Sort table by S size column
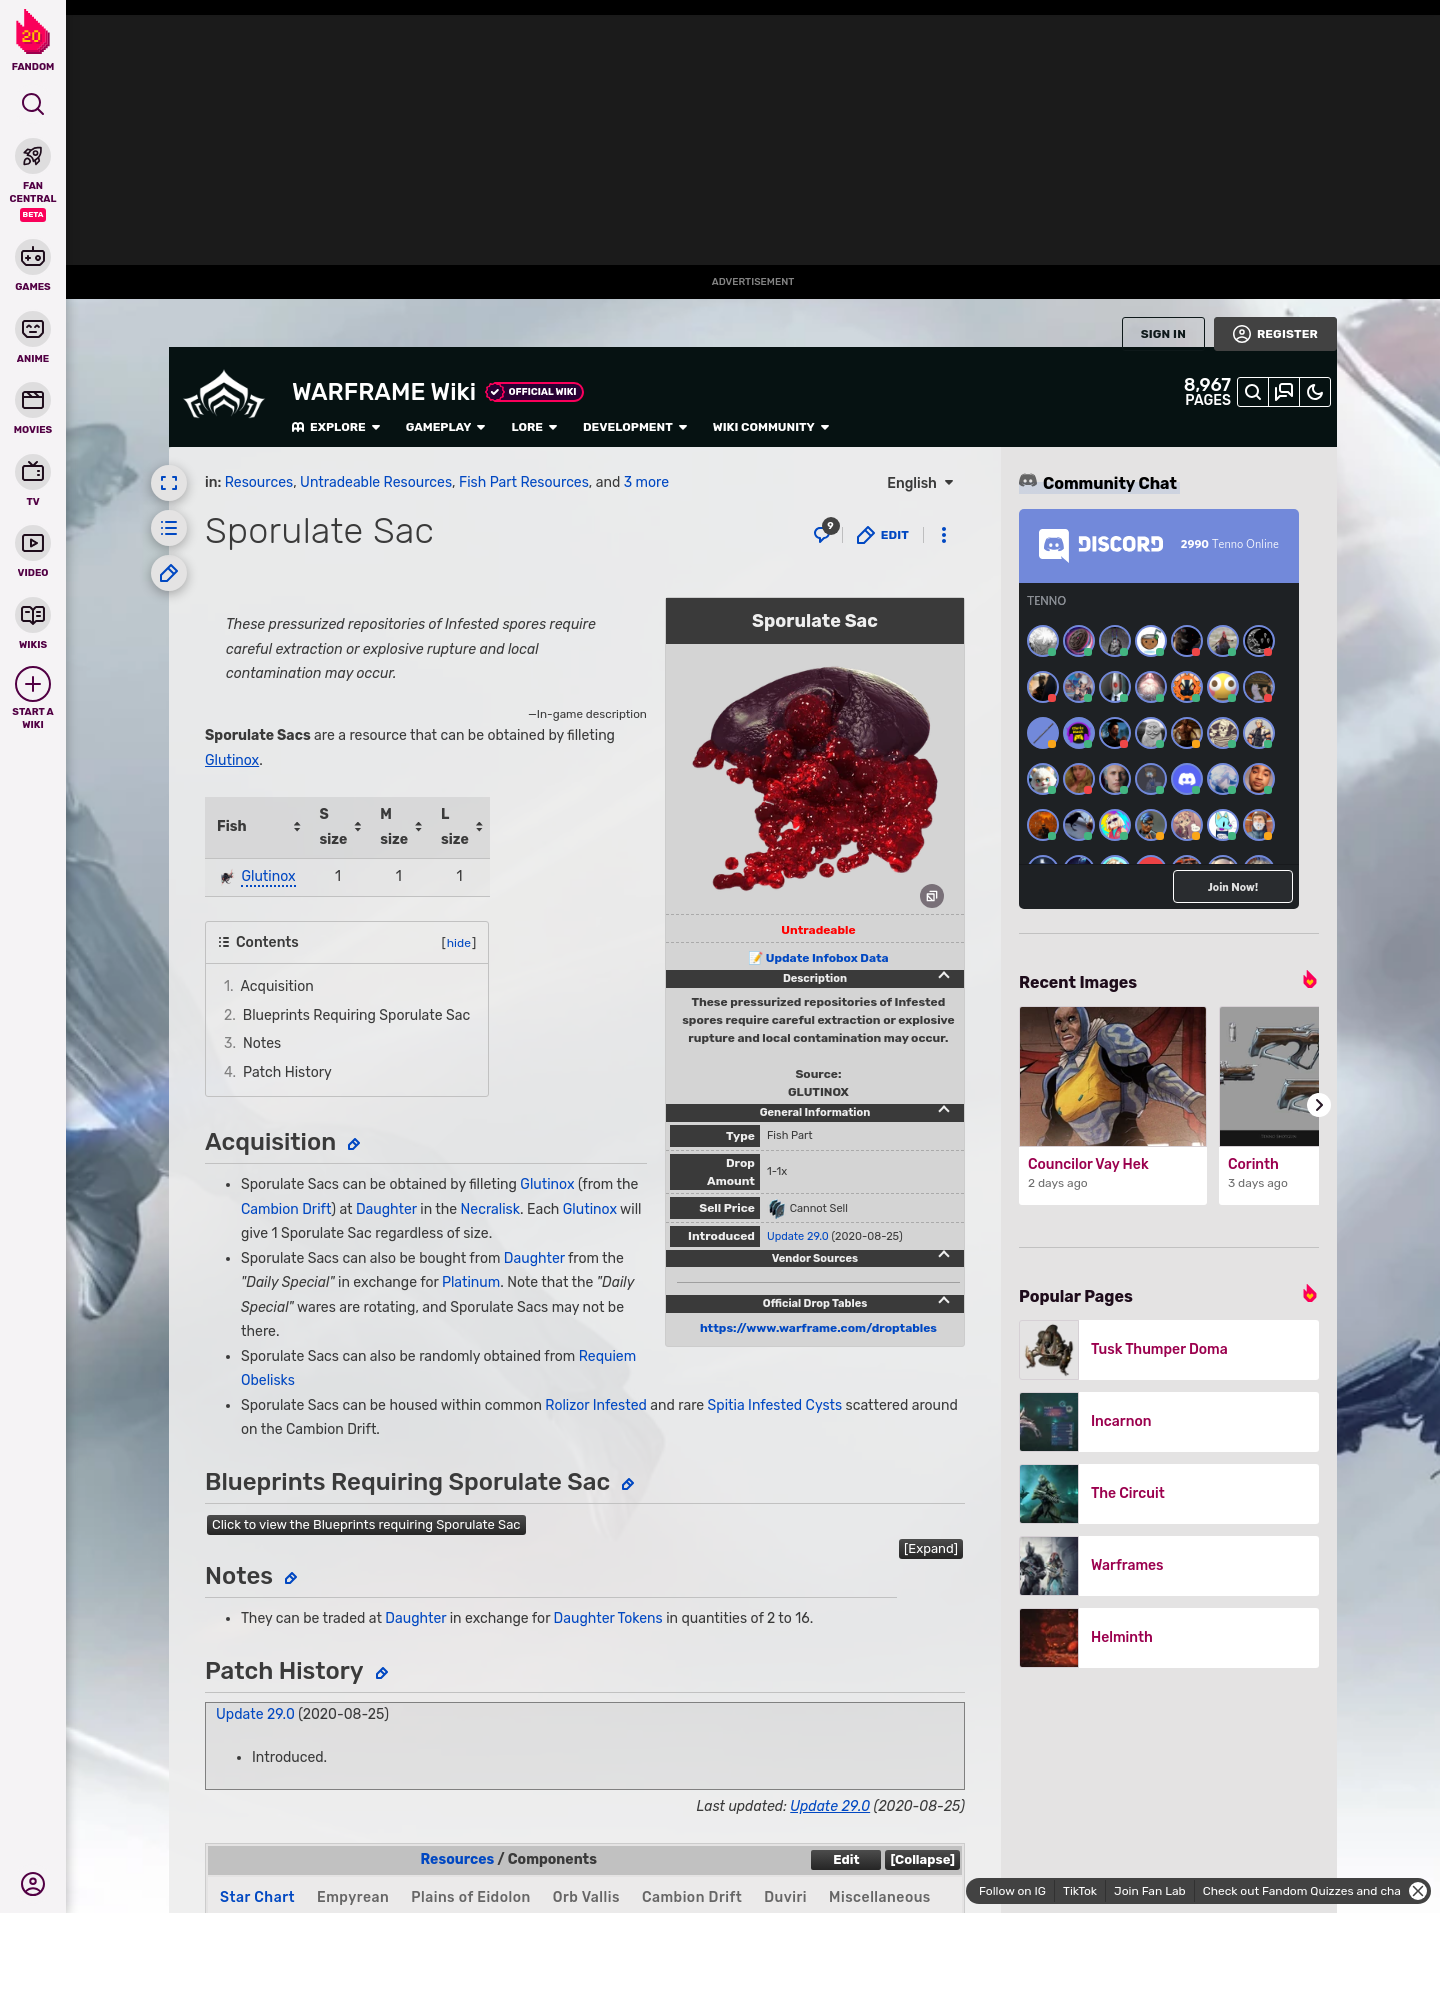1440x2000 pixels. point(339,827)
